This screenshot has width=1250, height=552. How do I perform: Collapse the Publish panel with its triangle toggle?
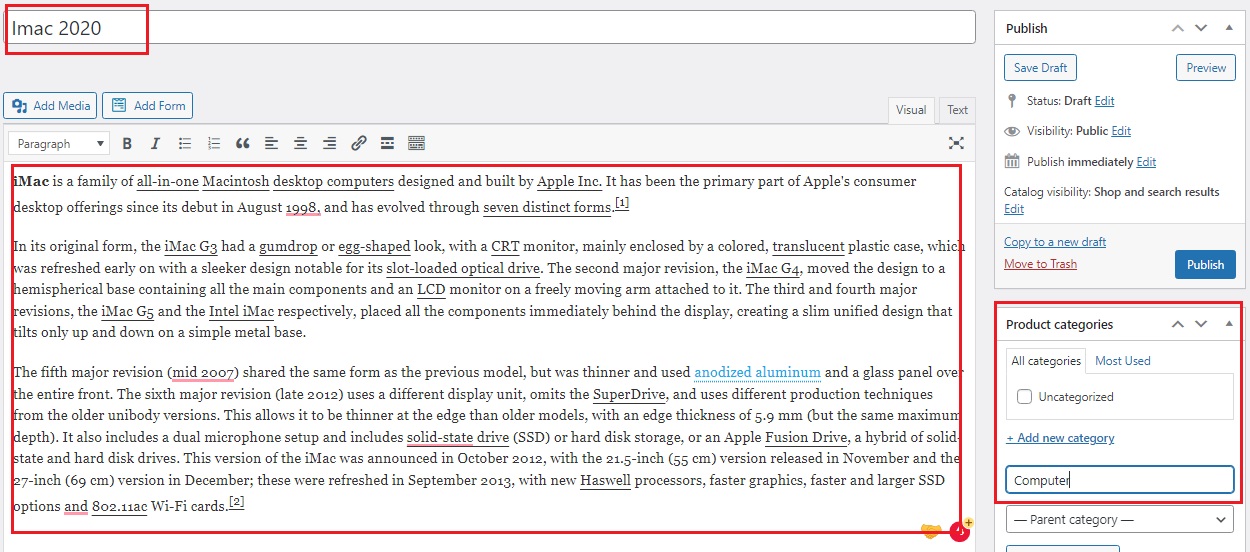1228,28
